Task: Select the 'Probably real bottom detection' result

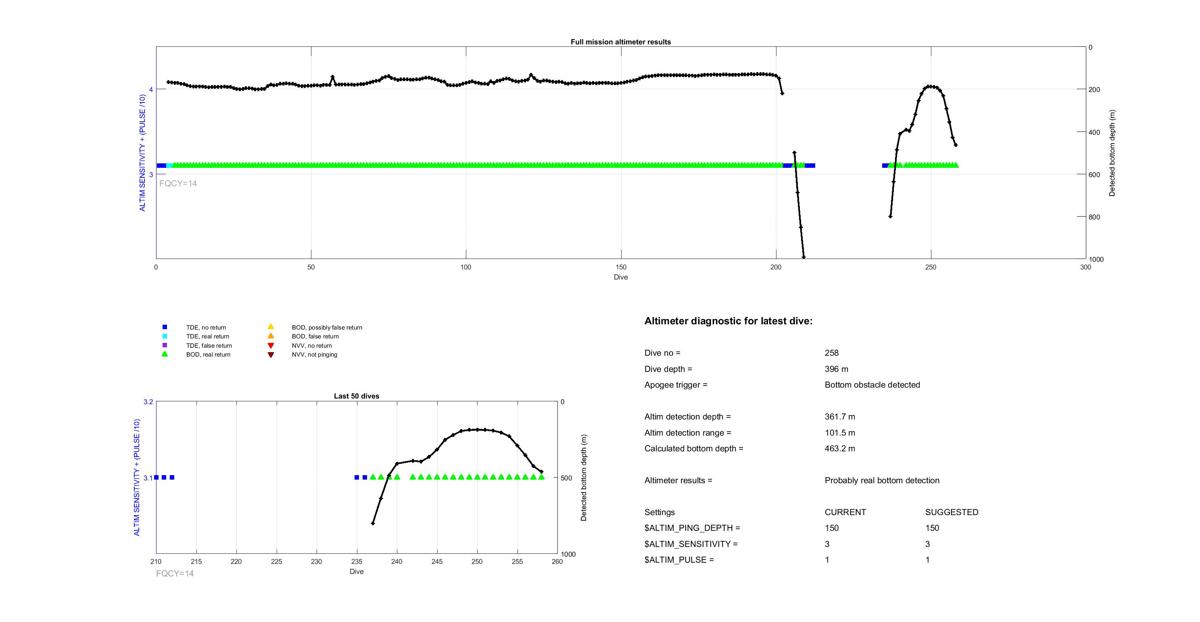Action: pos(882,481)
